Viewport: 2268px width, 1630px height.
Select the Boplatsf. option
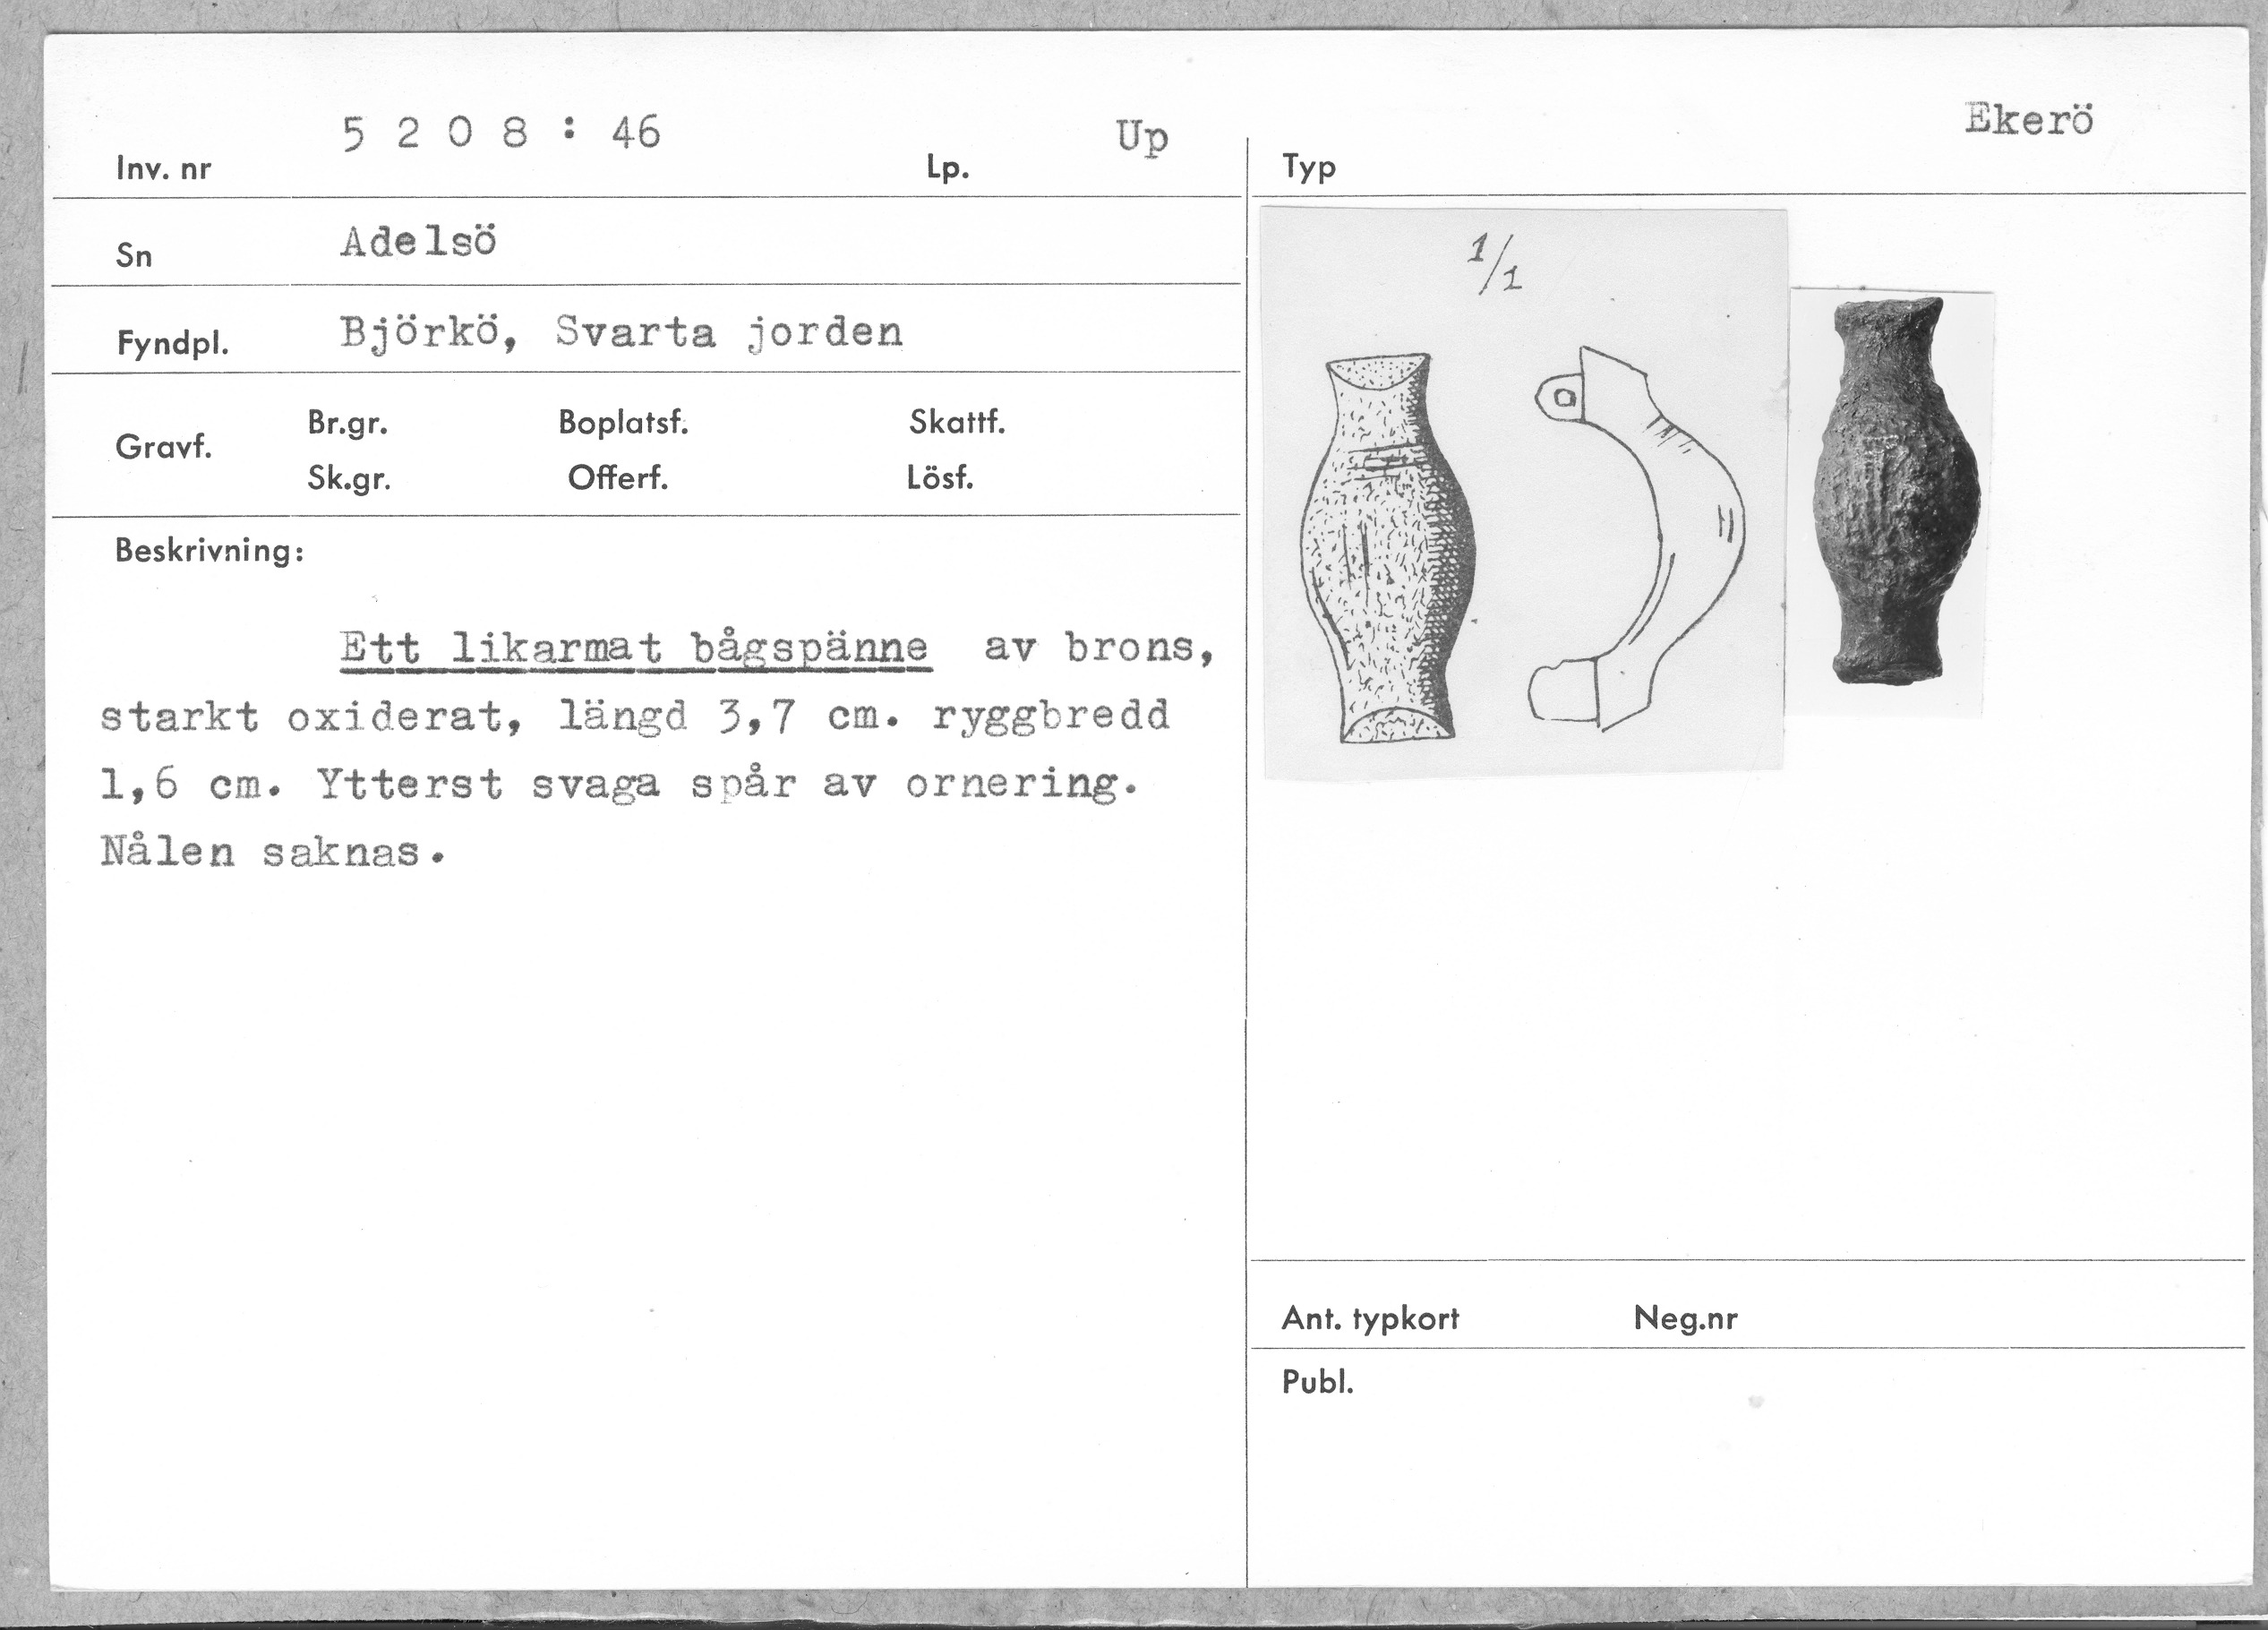pyautogui.click(x=623, y=423)
